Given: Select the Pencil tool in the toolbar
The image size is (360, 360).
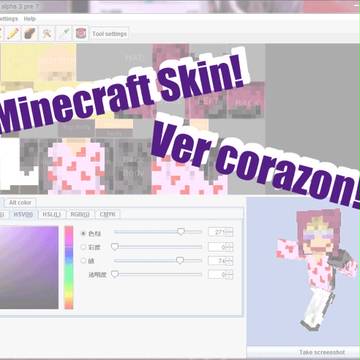Looking at the screenshot, I should (13, 34).
